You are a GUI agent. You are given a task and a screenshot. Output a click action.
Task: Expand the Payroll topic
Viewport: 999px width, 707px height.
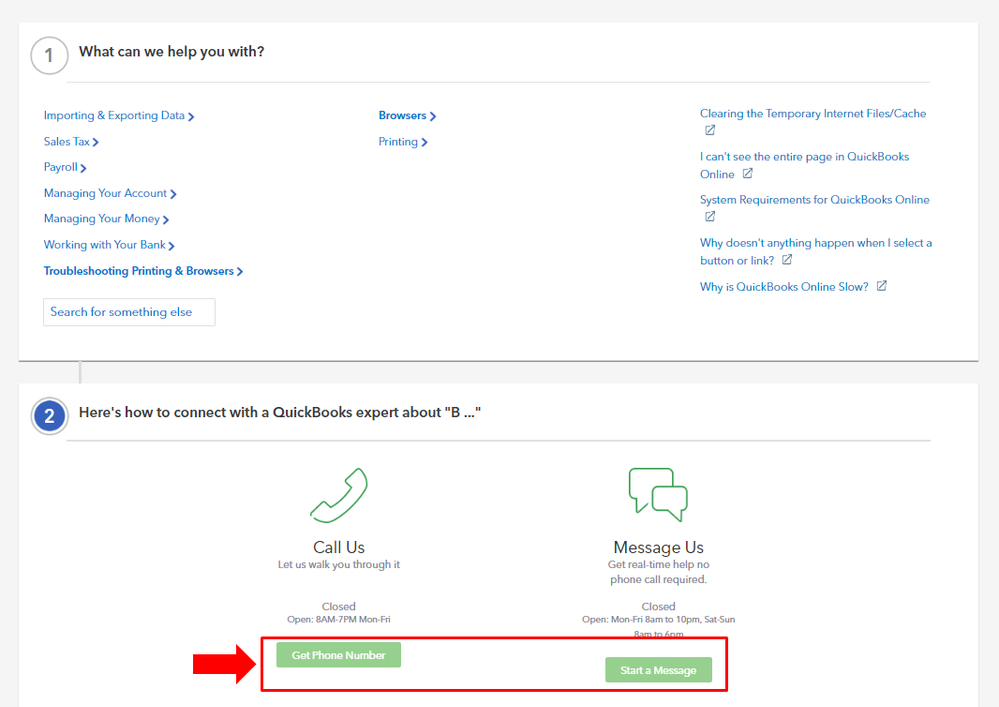pos(64,168)
